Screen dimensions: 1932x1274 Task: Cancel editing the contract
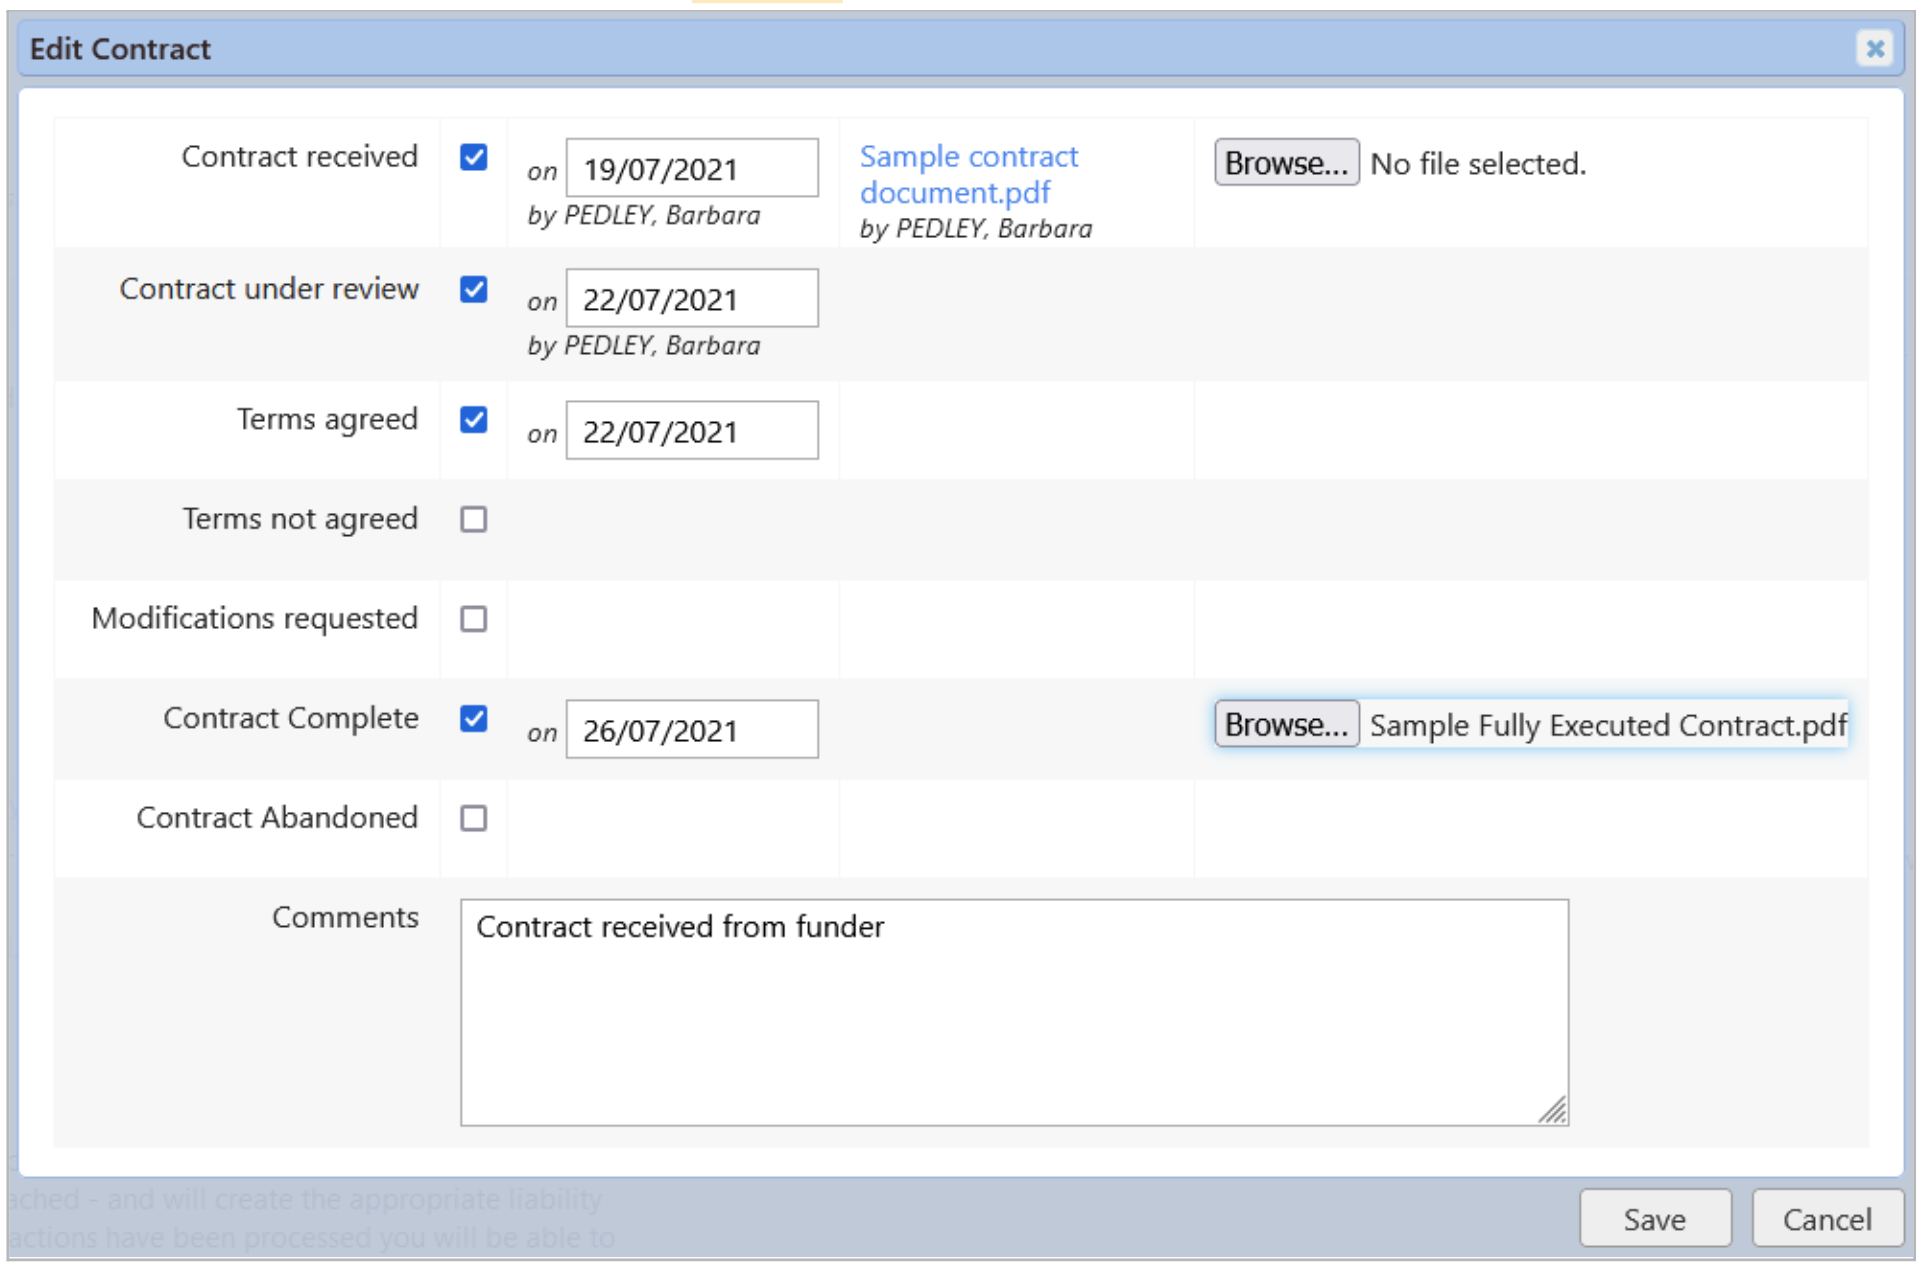pyautogui.click(x=1826, y=1219)
